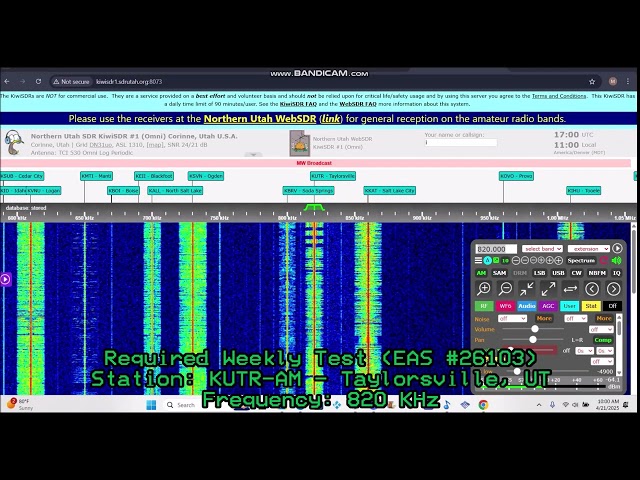640x480 pixels.
Task: Click the taskbar weather widget
Action: click(20, 404)
